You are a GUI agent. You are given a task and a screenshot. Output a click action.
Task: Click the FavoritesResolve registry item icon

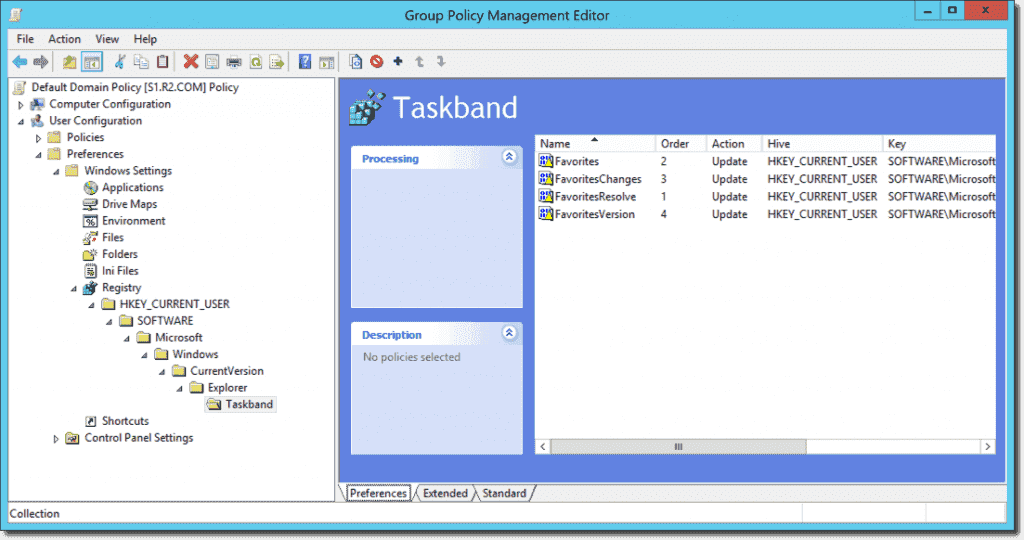click(545, 196)
